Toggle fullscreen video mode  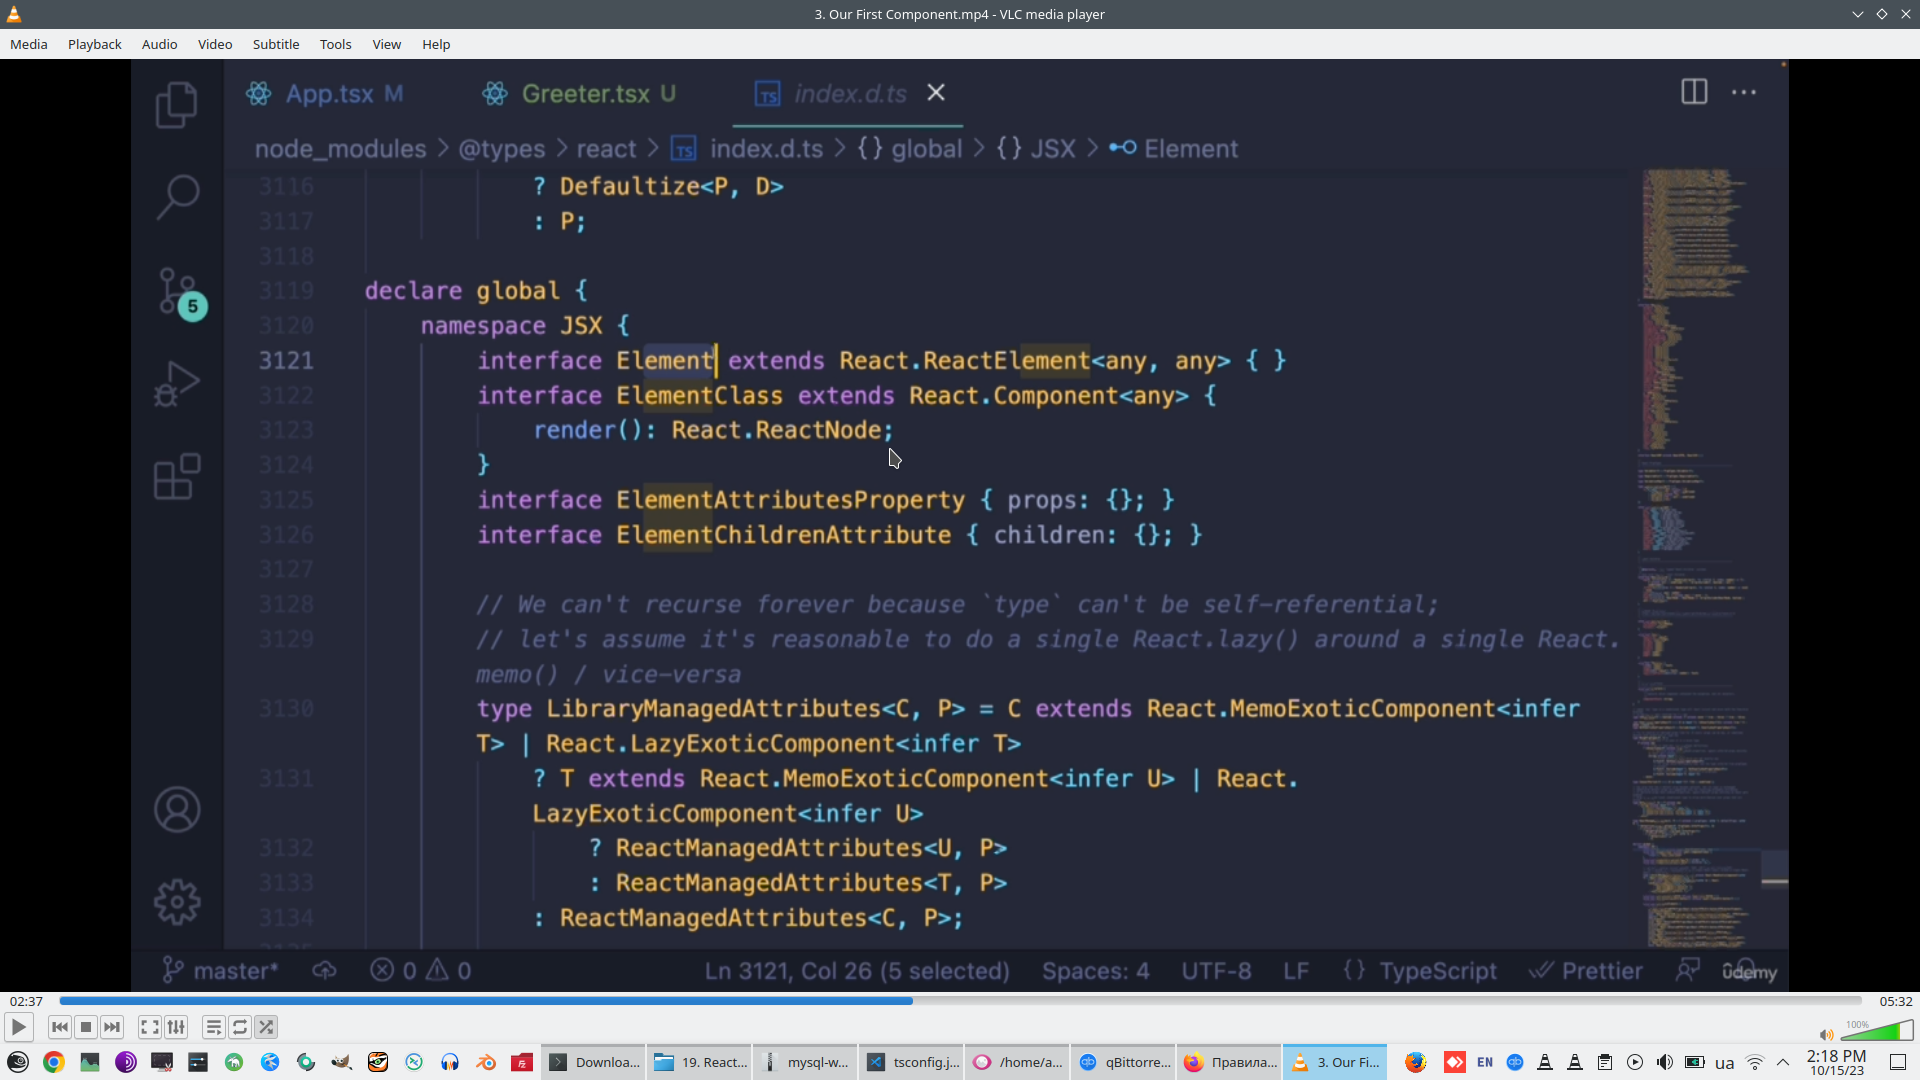150,1027
